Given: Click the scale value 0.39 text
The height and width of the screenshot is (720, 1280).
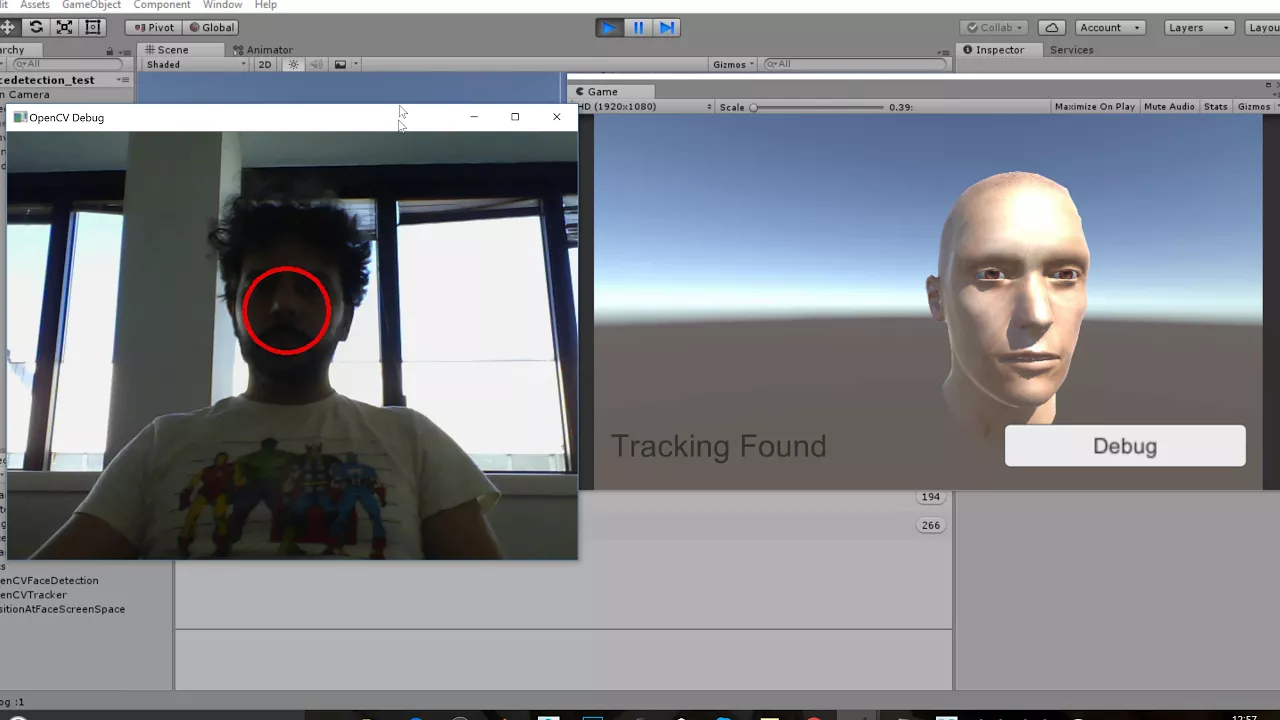Looking at the screenshot, I should pos(900,107).
